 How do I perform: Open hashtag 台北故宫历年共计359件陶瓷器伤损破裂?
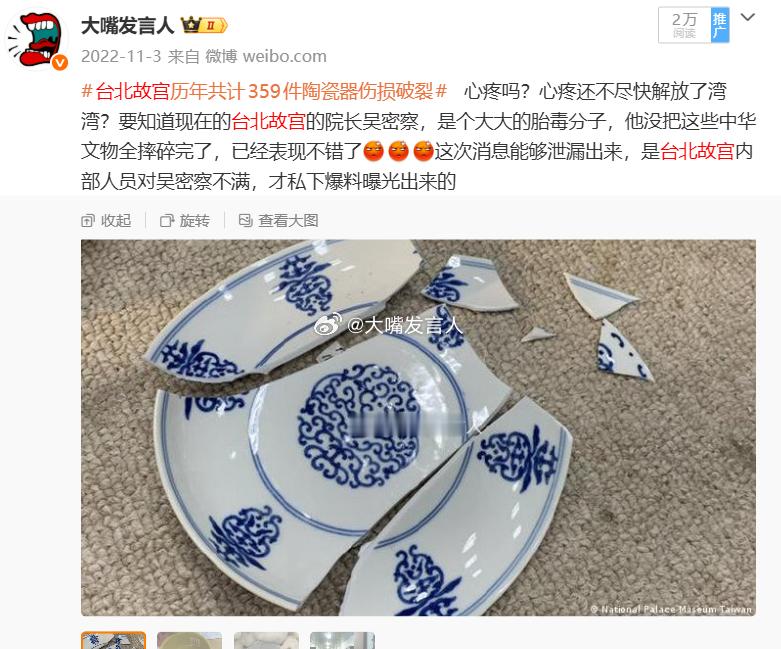coord(264,91)
